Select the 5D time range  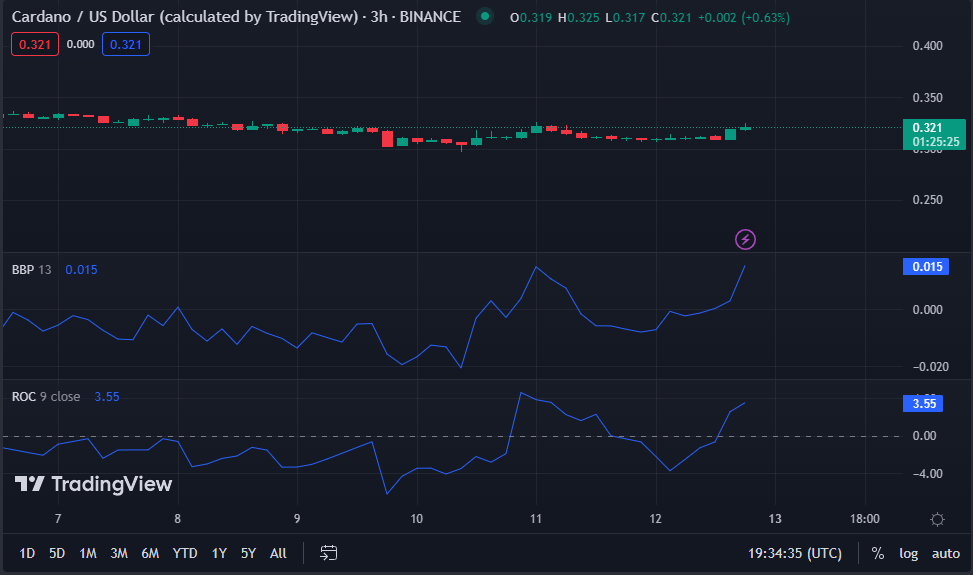click(x=57, y=553)
